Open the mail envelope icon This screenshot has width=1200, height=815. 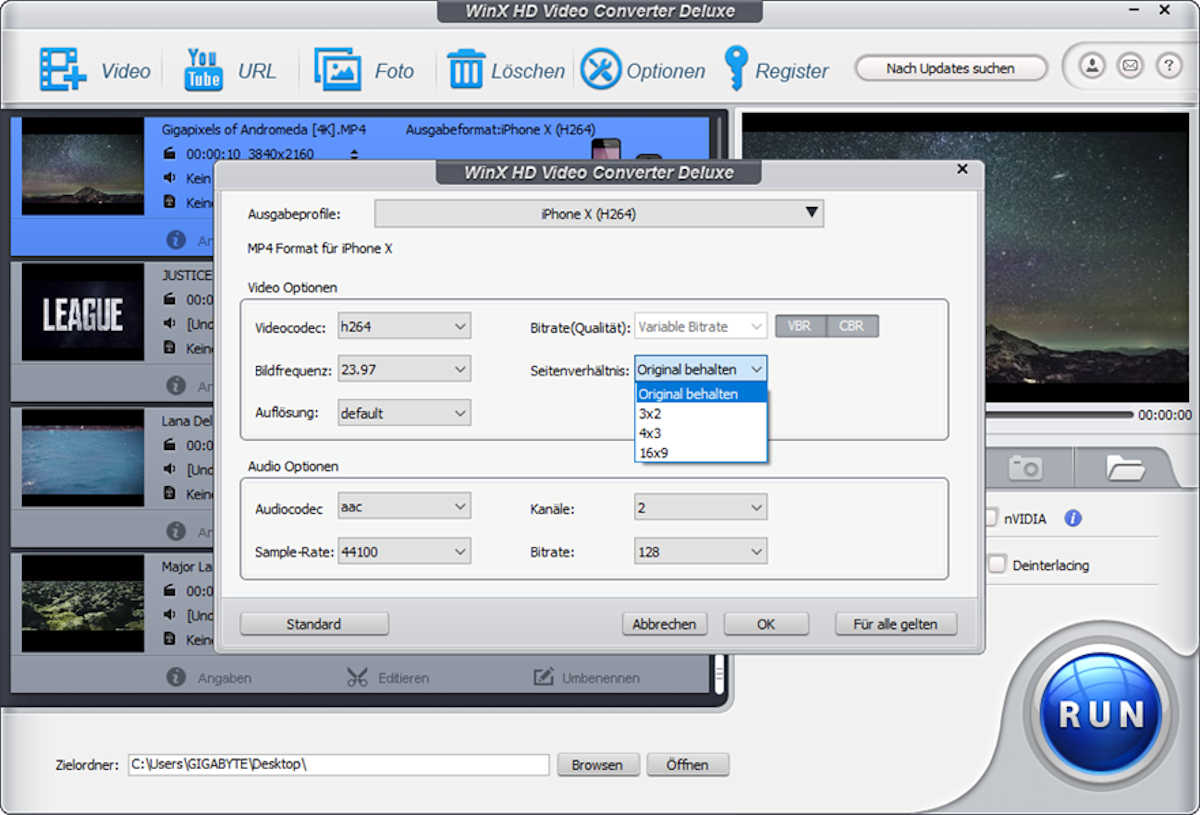pos(1130,67)
